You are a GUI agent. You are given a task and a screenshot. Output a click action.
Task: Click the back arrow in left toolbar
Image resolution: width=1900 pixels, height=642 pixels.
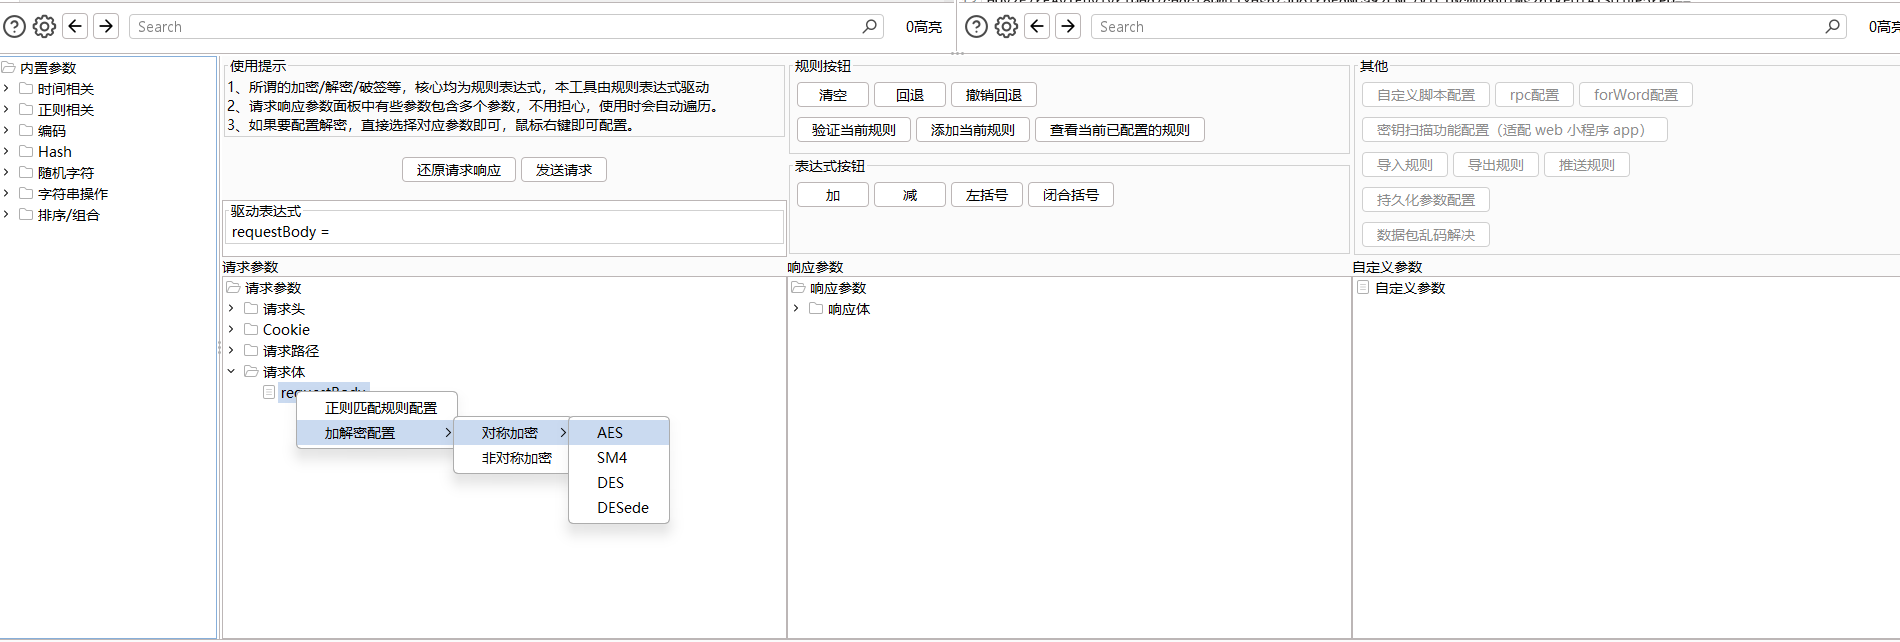pos(75,26)
